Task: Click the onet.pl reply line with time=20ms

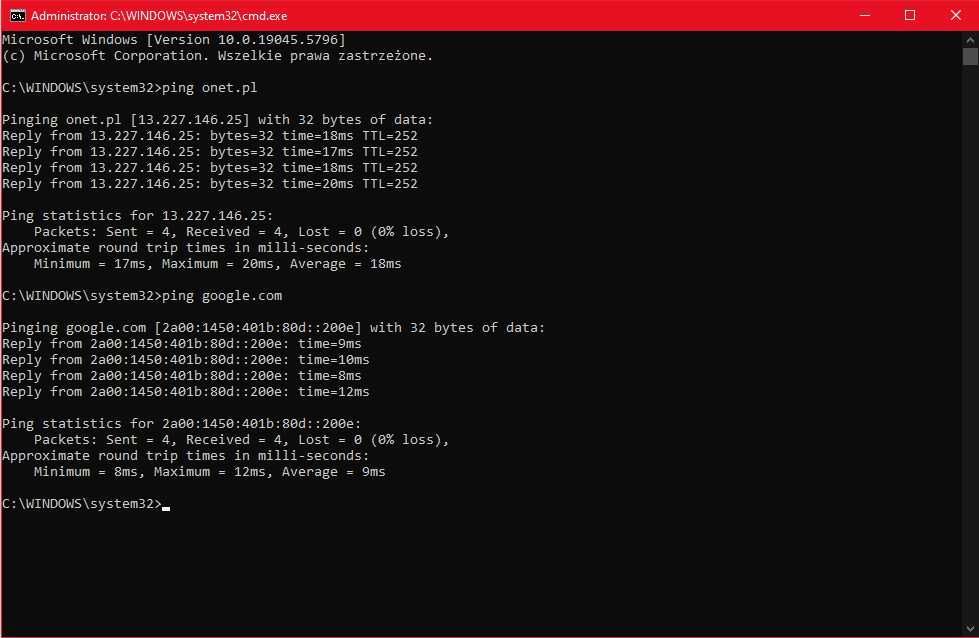Action: (210, 184)
